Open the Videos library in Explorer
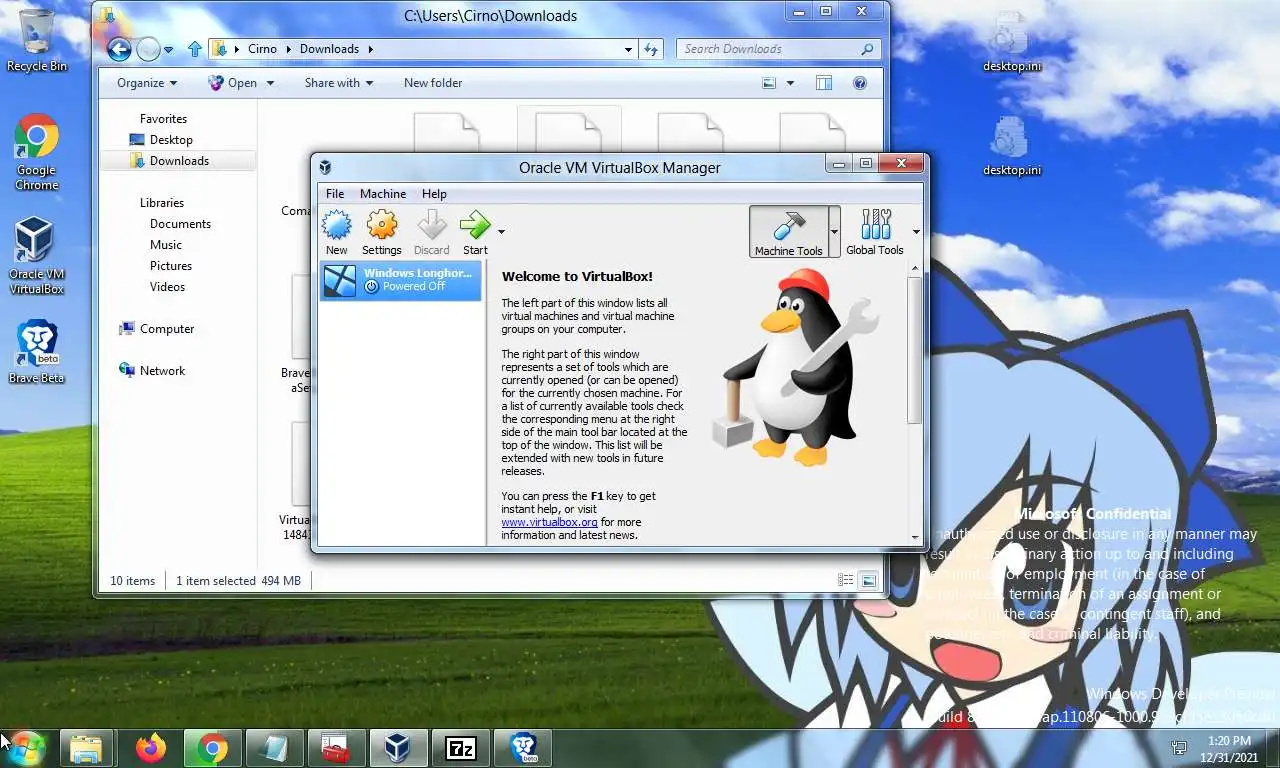This screenshot has height=768, width=1280. [168, 287]
